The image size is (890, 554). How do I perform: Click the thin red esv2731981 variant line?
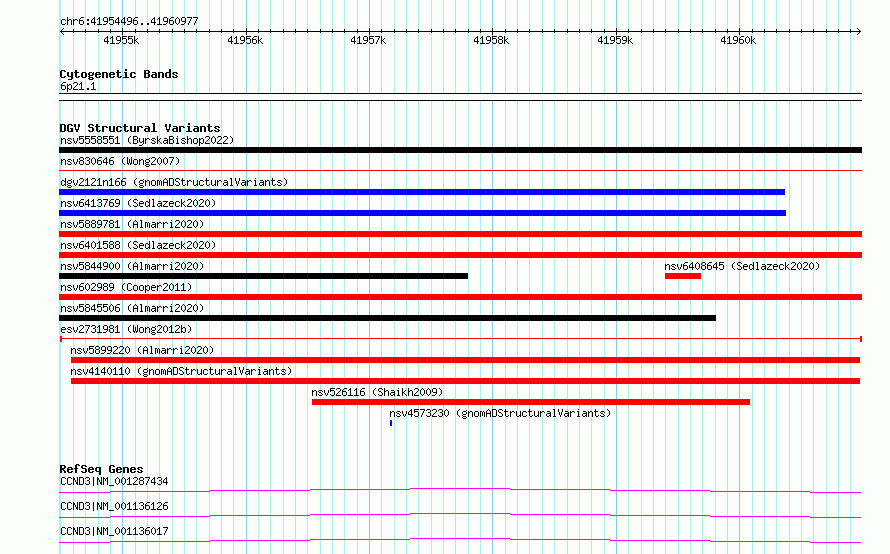(461, 339)
